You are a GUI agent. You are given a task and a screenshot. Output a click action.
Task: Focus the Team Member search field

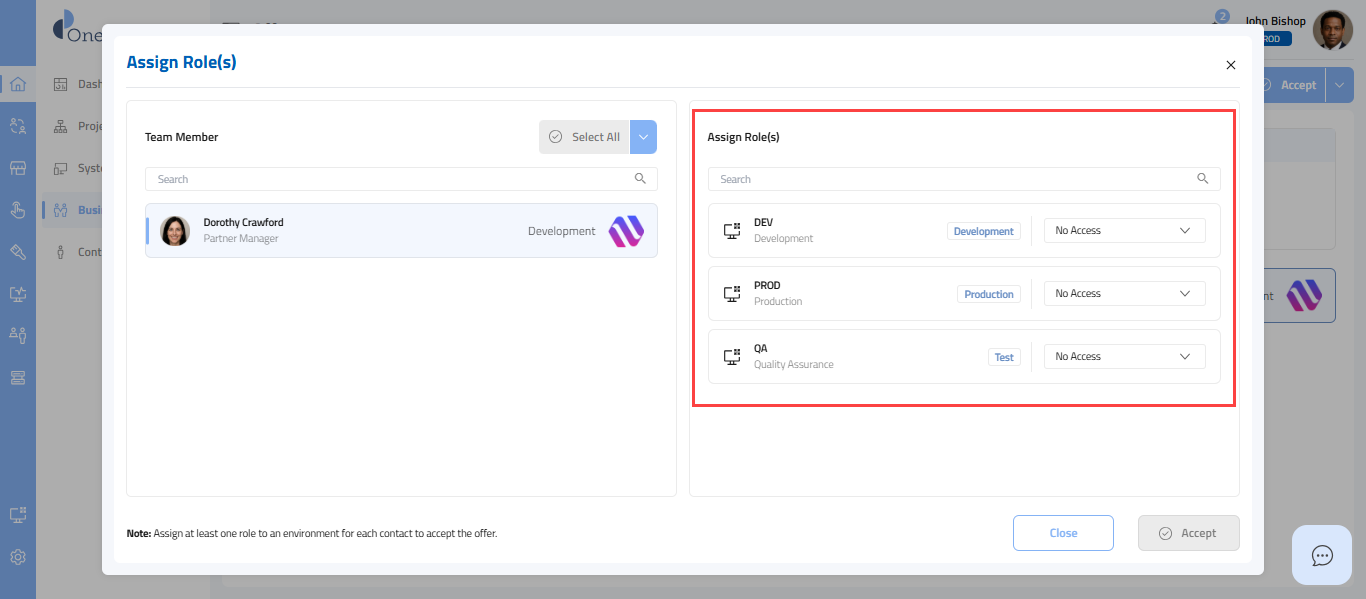pyautogui.click(x=390, y=179)
